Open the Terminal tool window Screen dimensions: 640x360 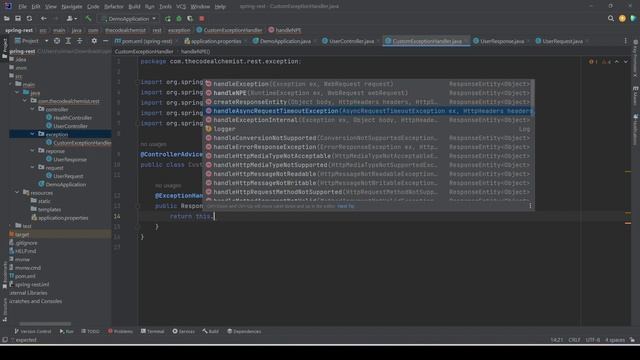pos(152,331)
